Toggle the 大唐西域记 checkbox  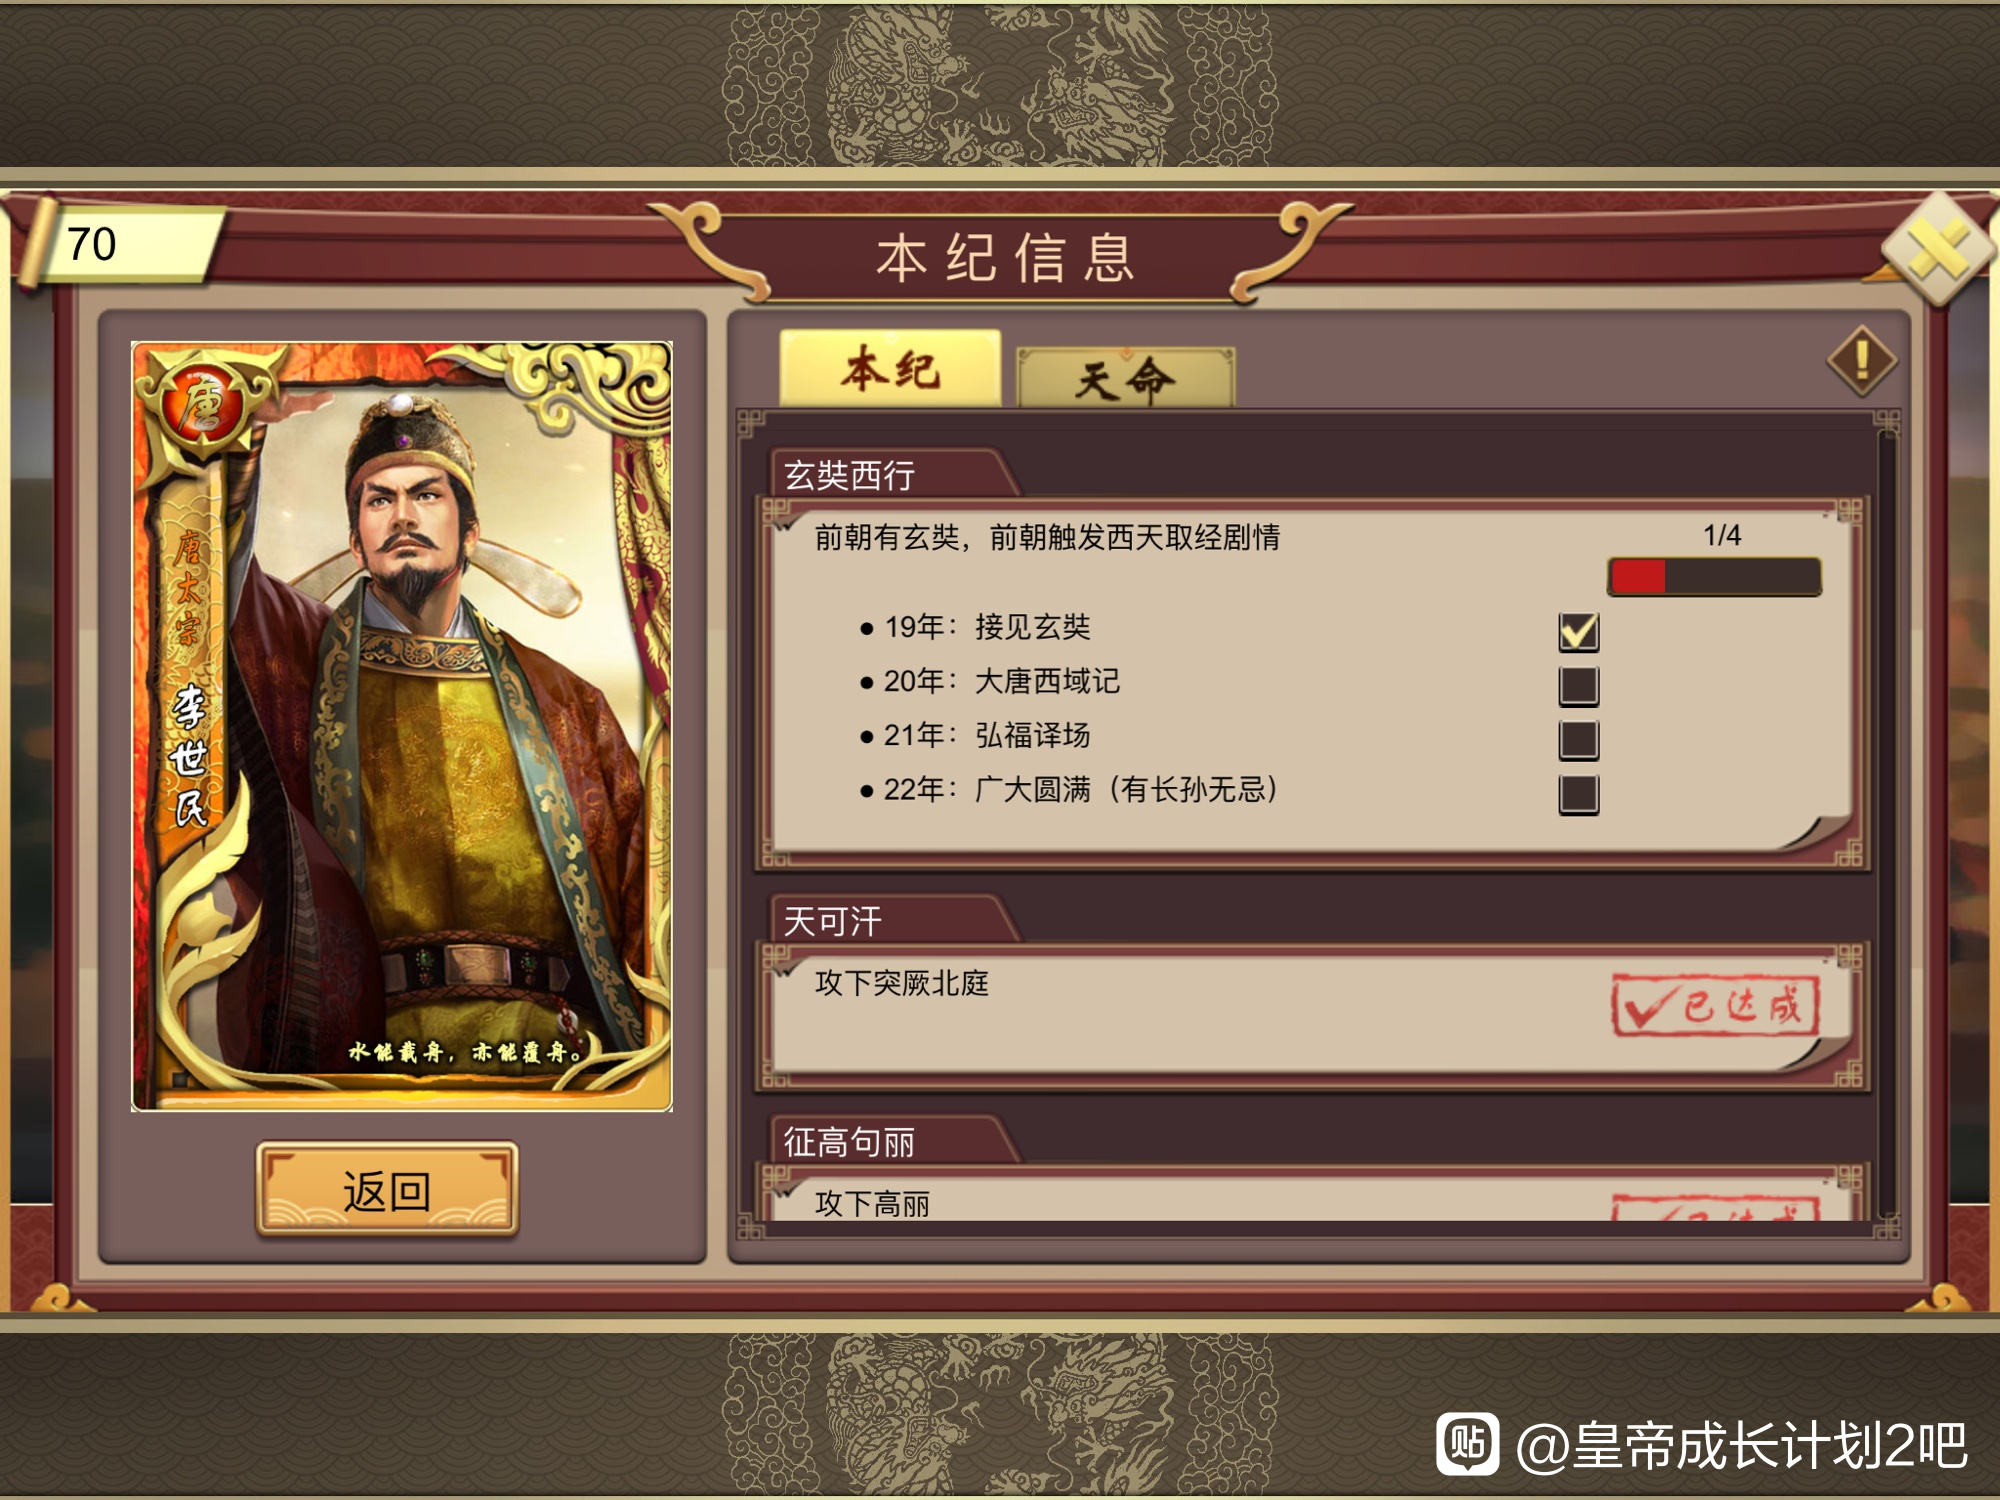(1579, 686)
